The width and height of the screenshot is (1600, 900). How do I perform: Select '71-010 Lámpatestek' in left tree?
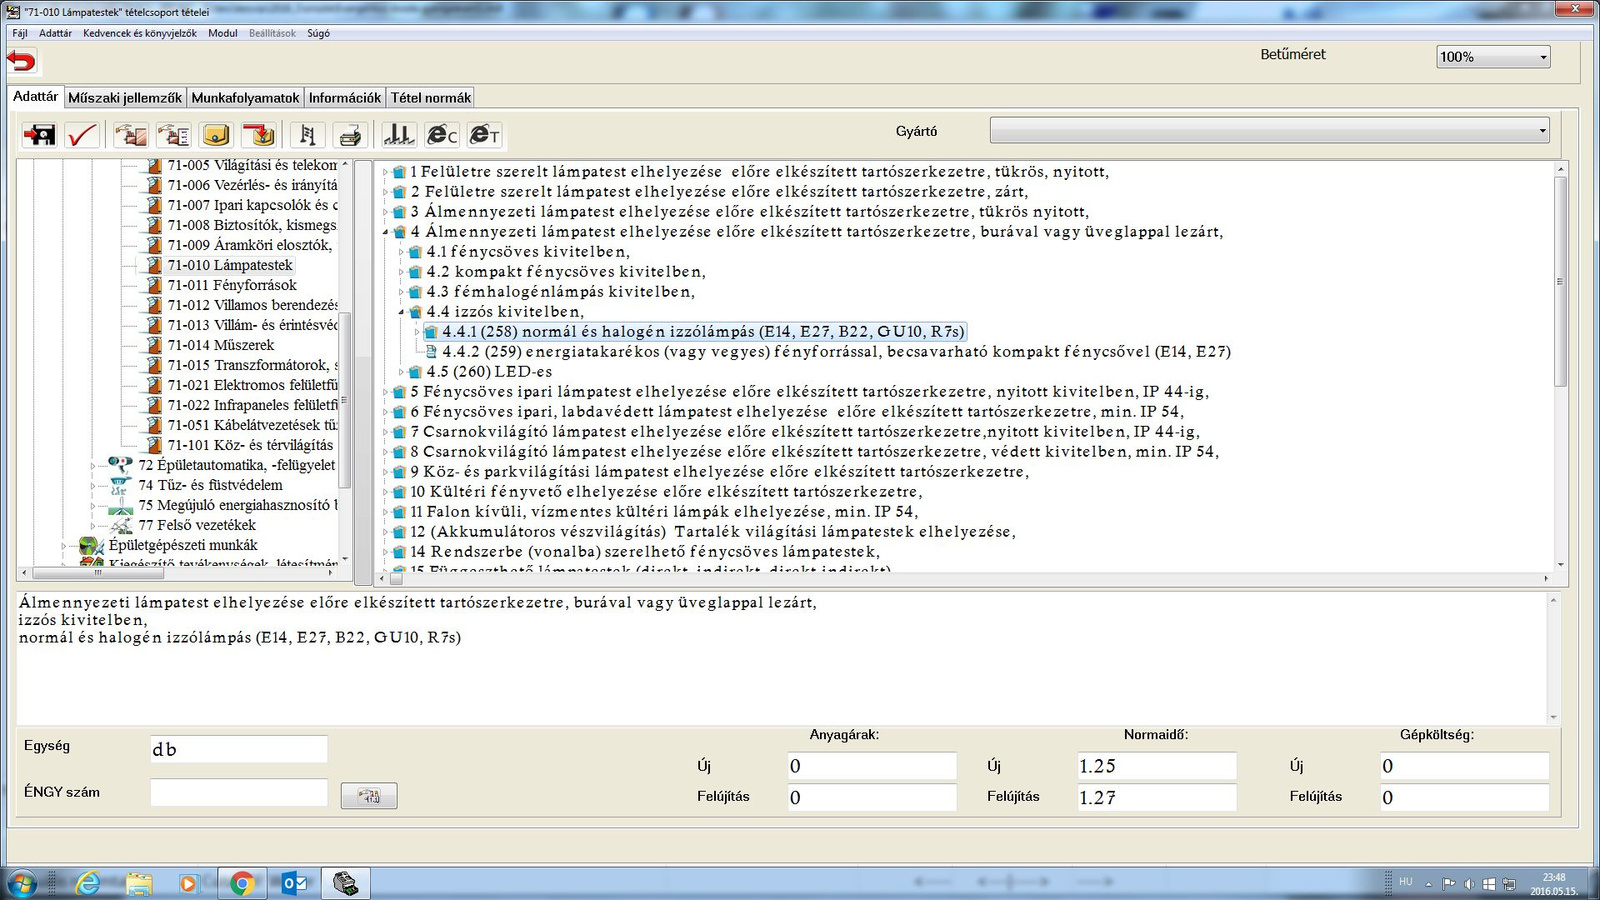(x=230, y=265)
